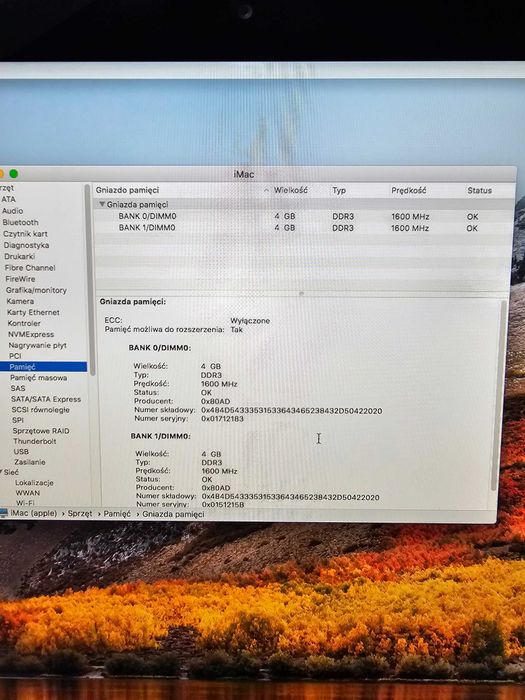525x700 pixels.
Task: Select the BANK 0/DIMM0 table row
Action: coord(304,216)
